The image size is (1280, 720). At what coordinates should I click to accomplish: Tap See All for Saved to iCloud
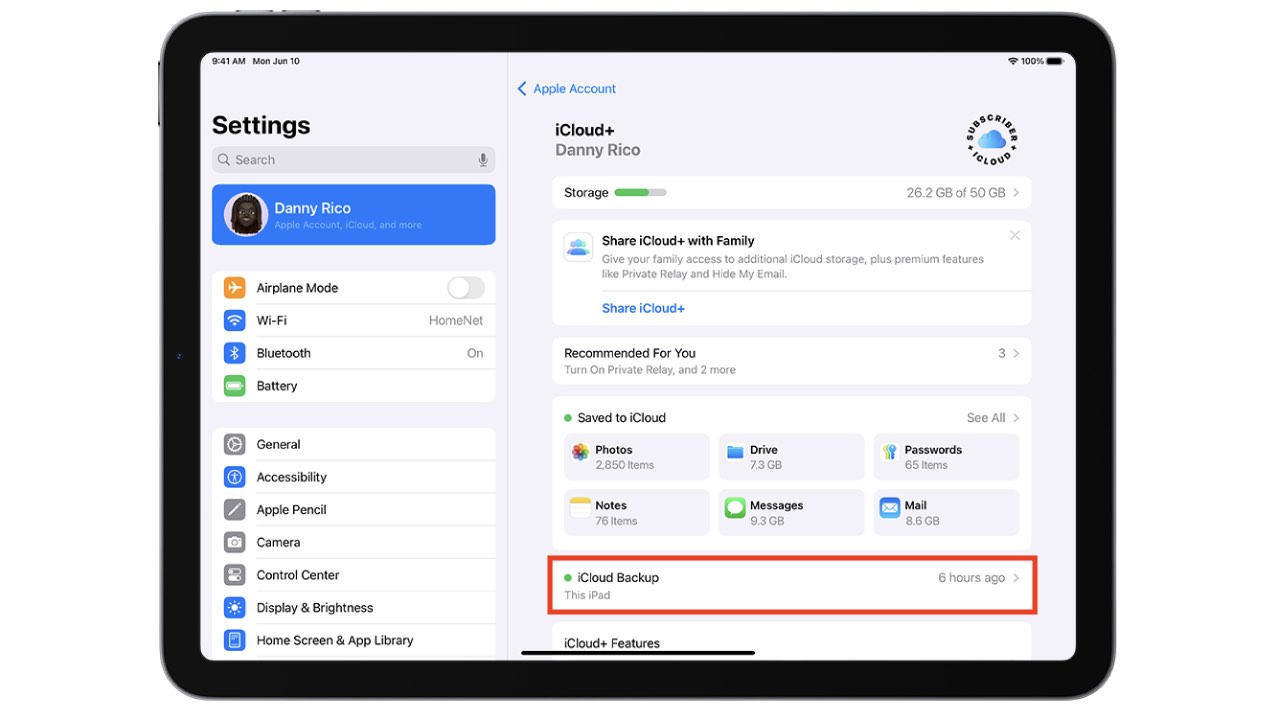986,418
